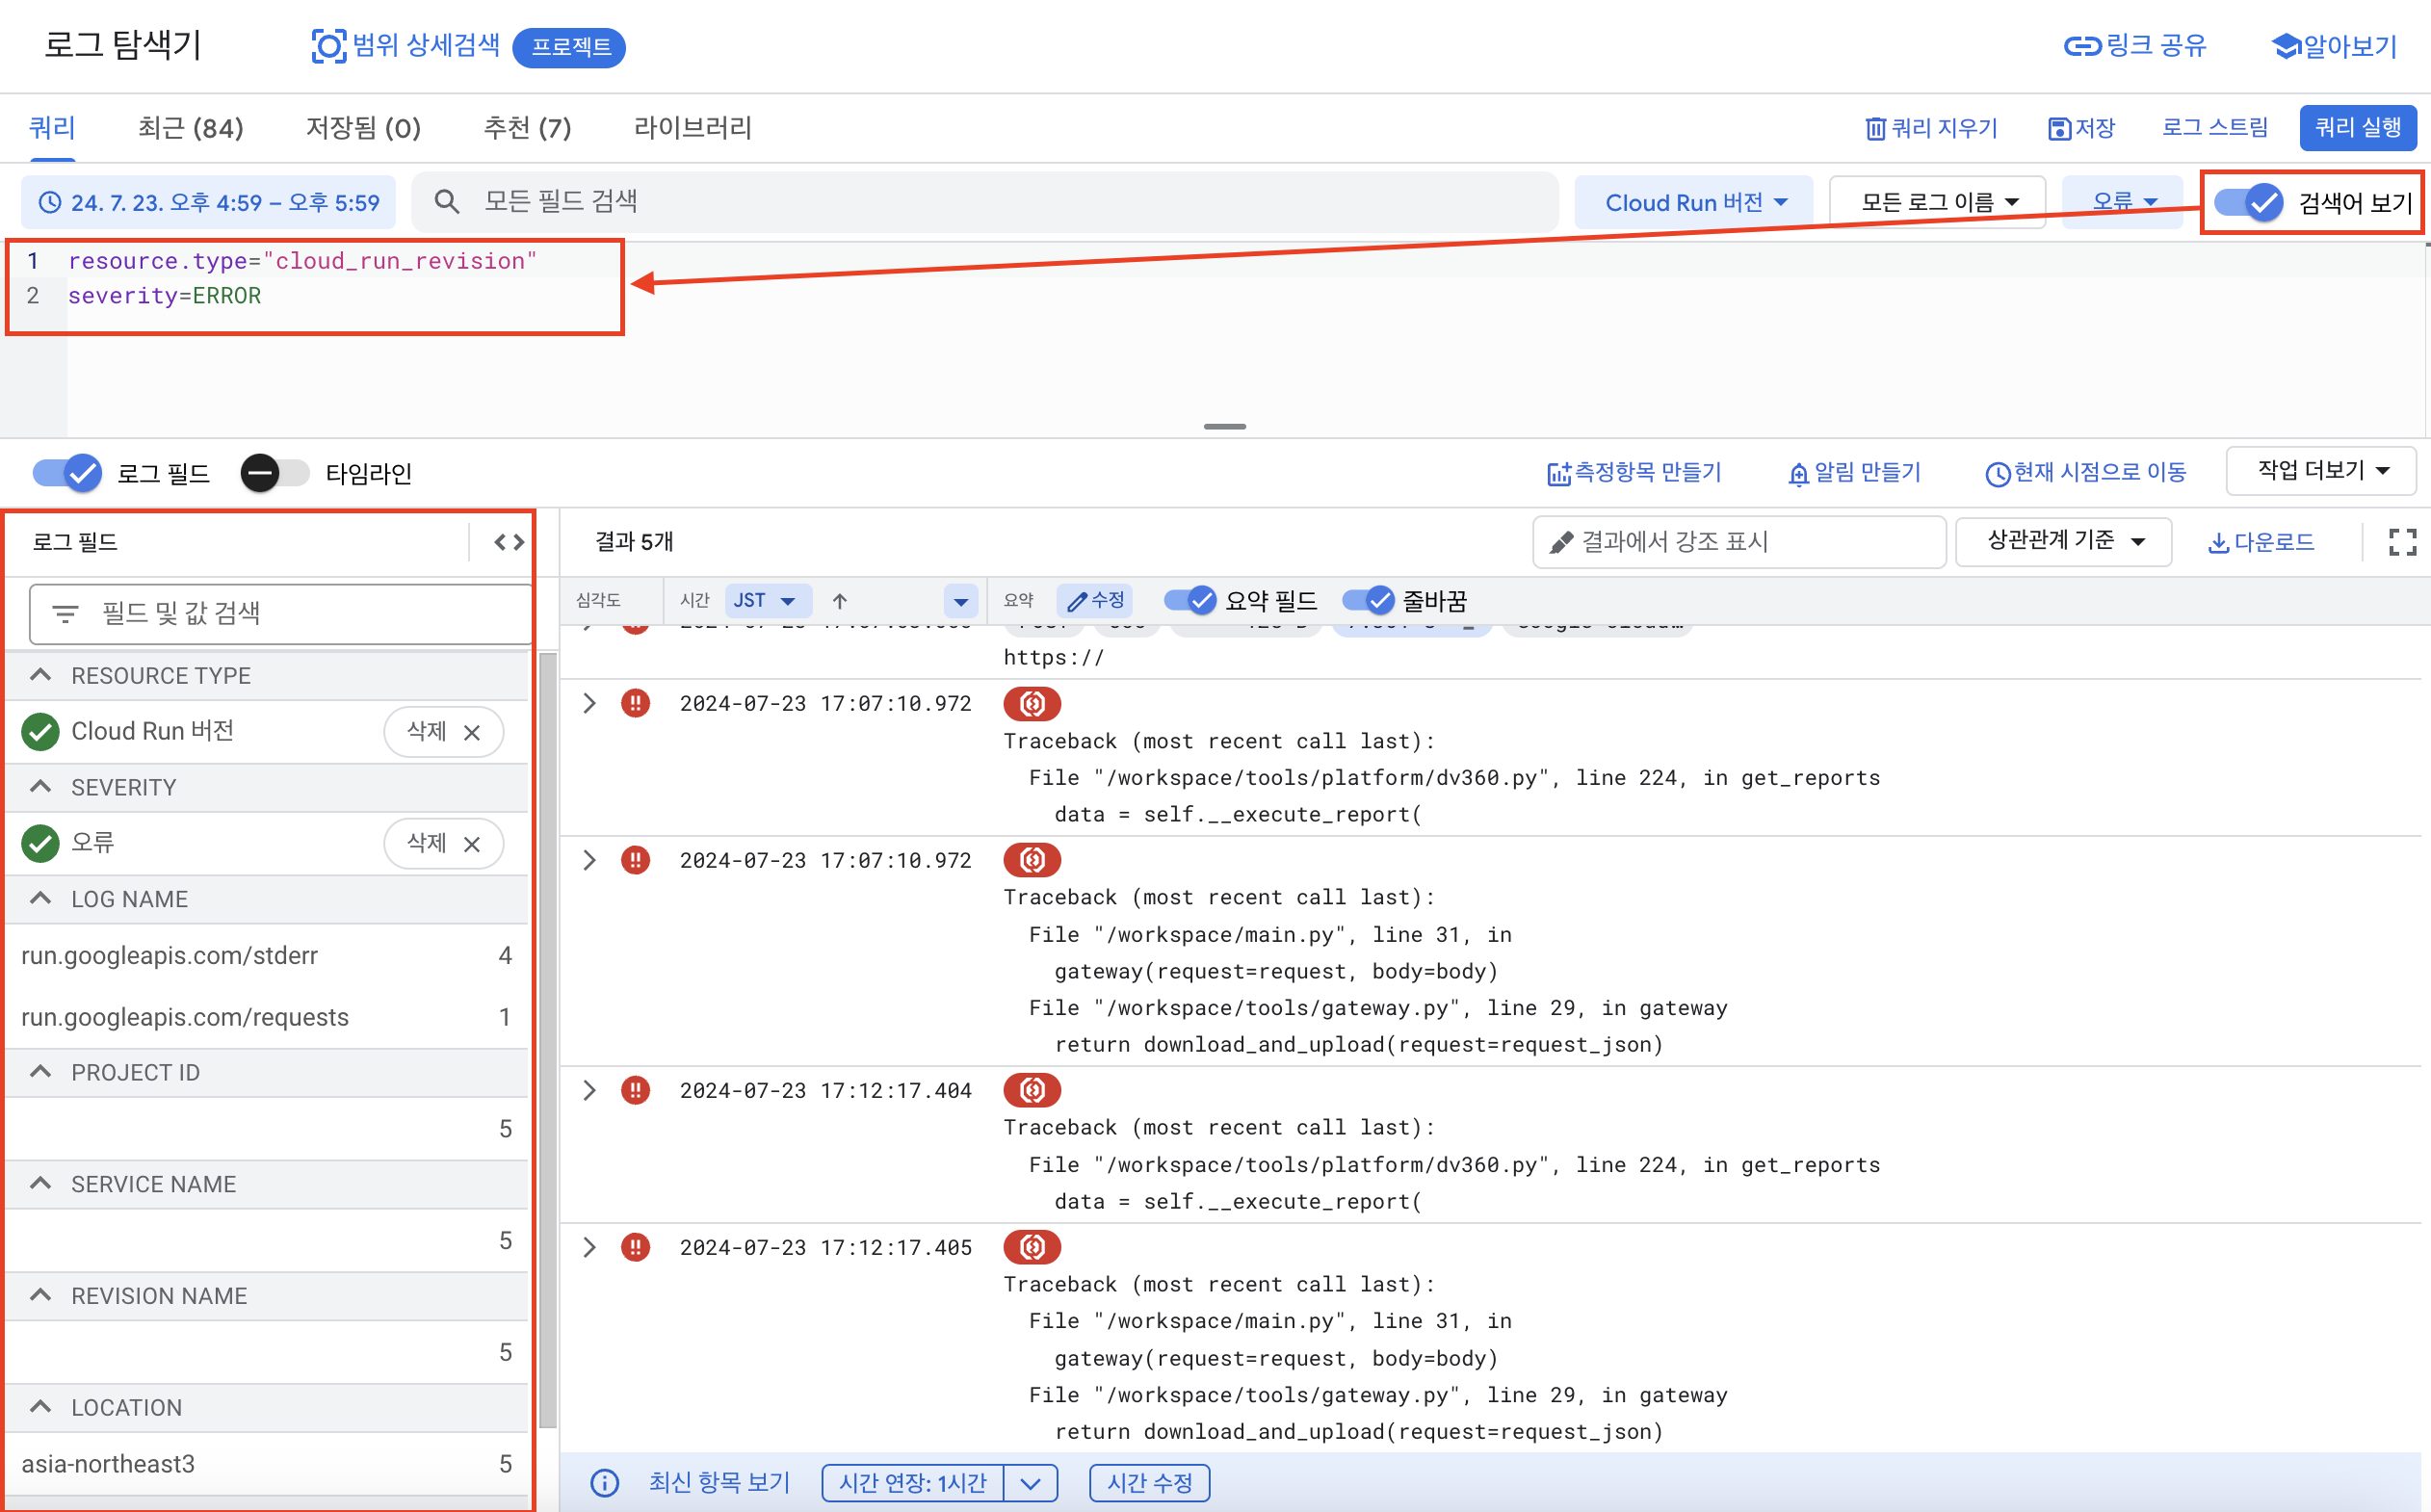This screenshot has width=2431, height=1512.
Task: Collapse the RESOURCE TYPE section
Action: (x=40, y=675)
